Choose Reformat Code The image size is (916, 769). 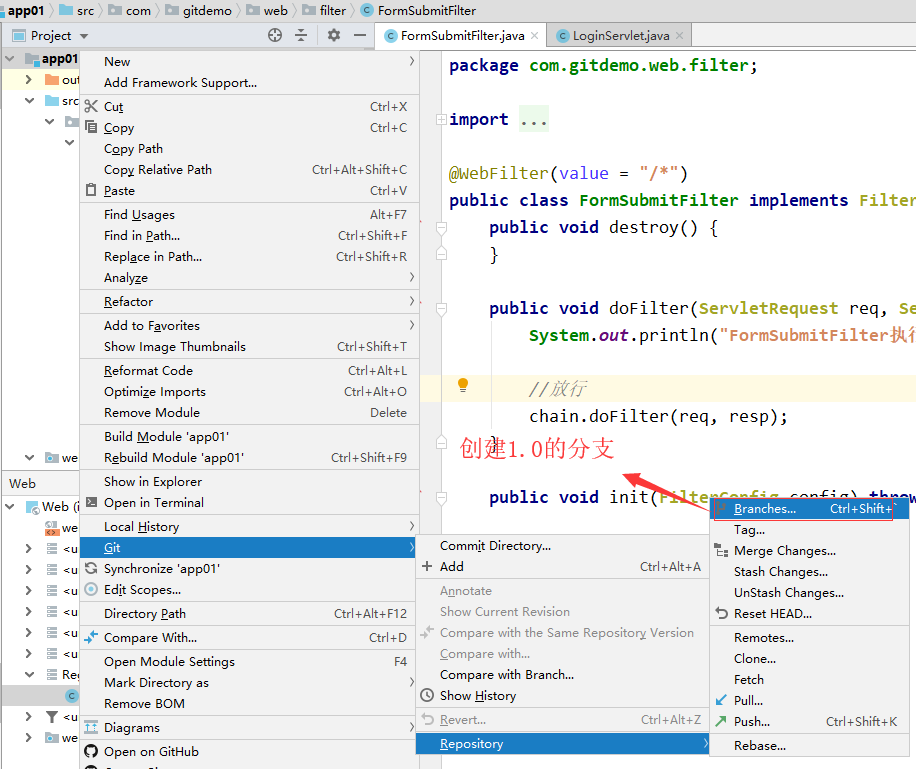tap(249, 370)
